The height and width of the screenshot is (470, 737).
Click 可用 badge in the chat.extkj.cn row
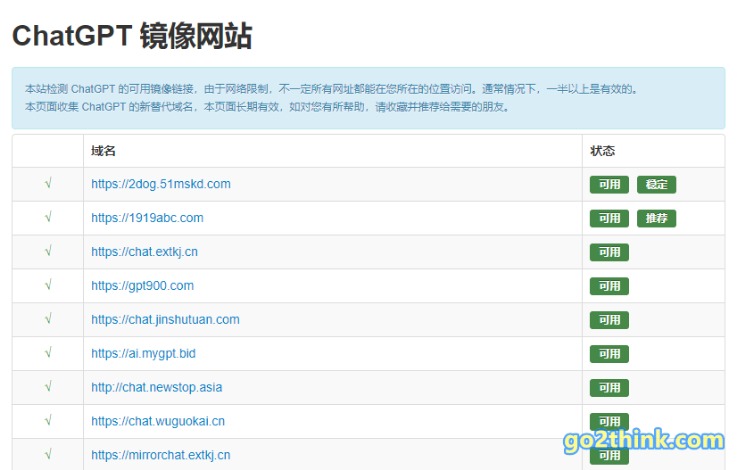pyautogui.click(x=609, y=252)
